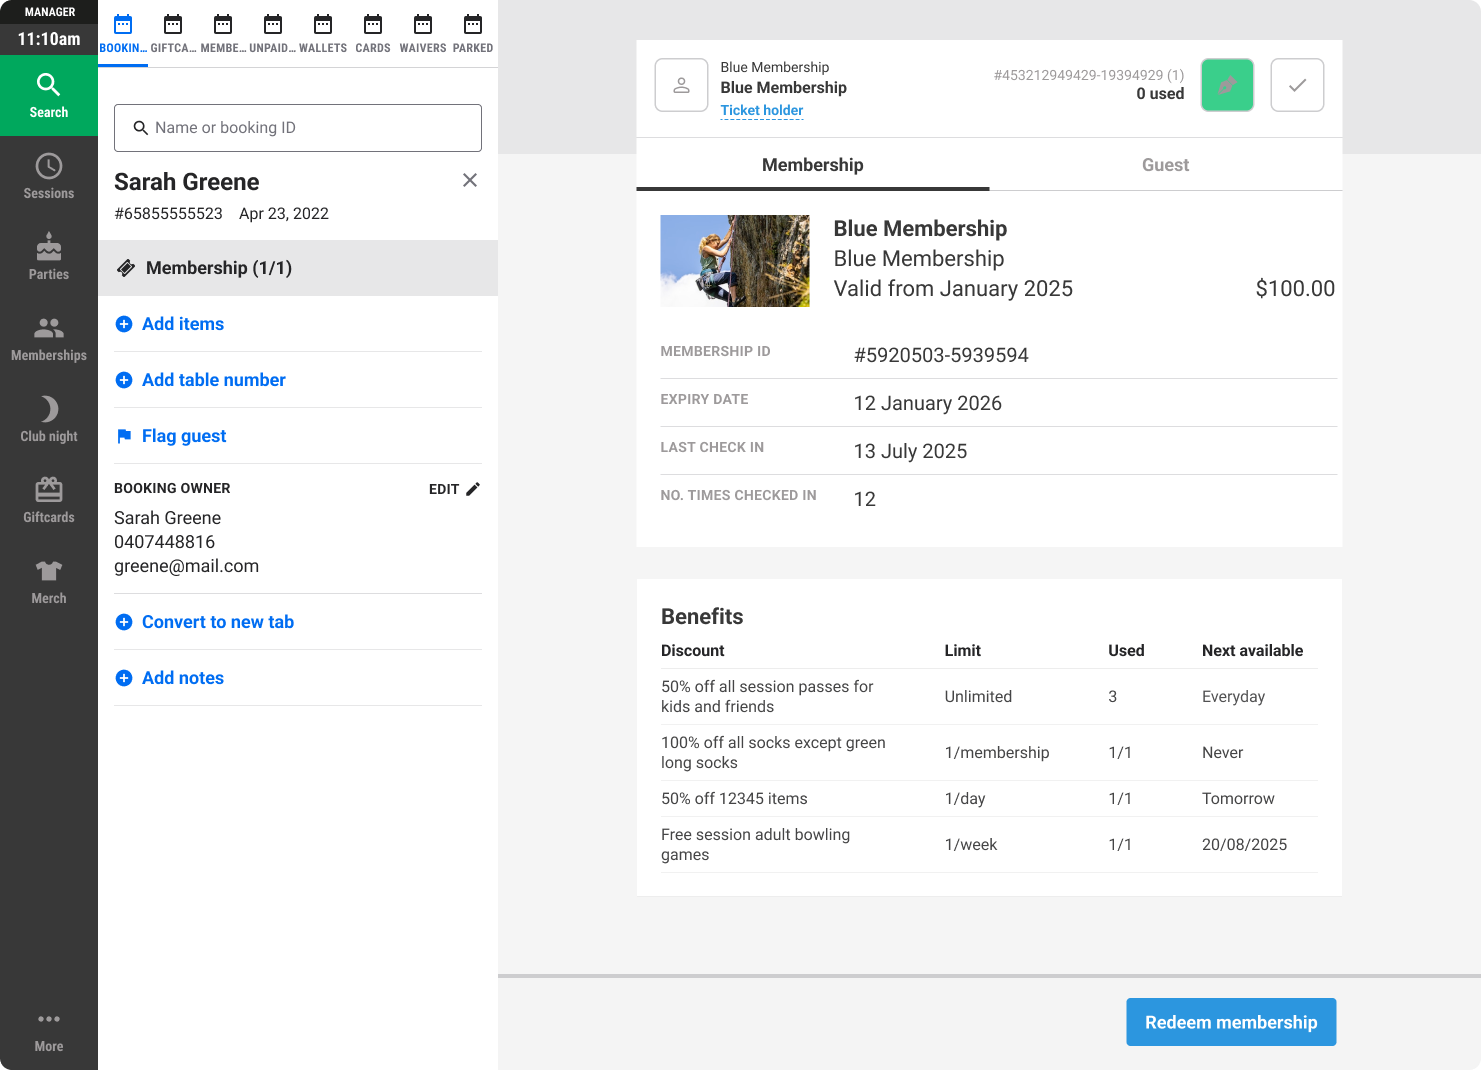Select the Wallets tab
Viewport: 1481px width, 1070px height.
323,34
